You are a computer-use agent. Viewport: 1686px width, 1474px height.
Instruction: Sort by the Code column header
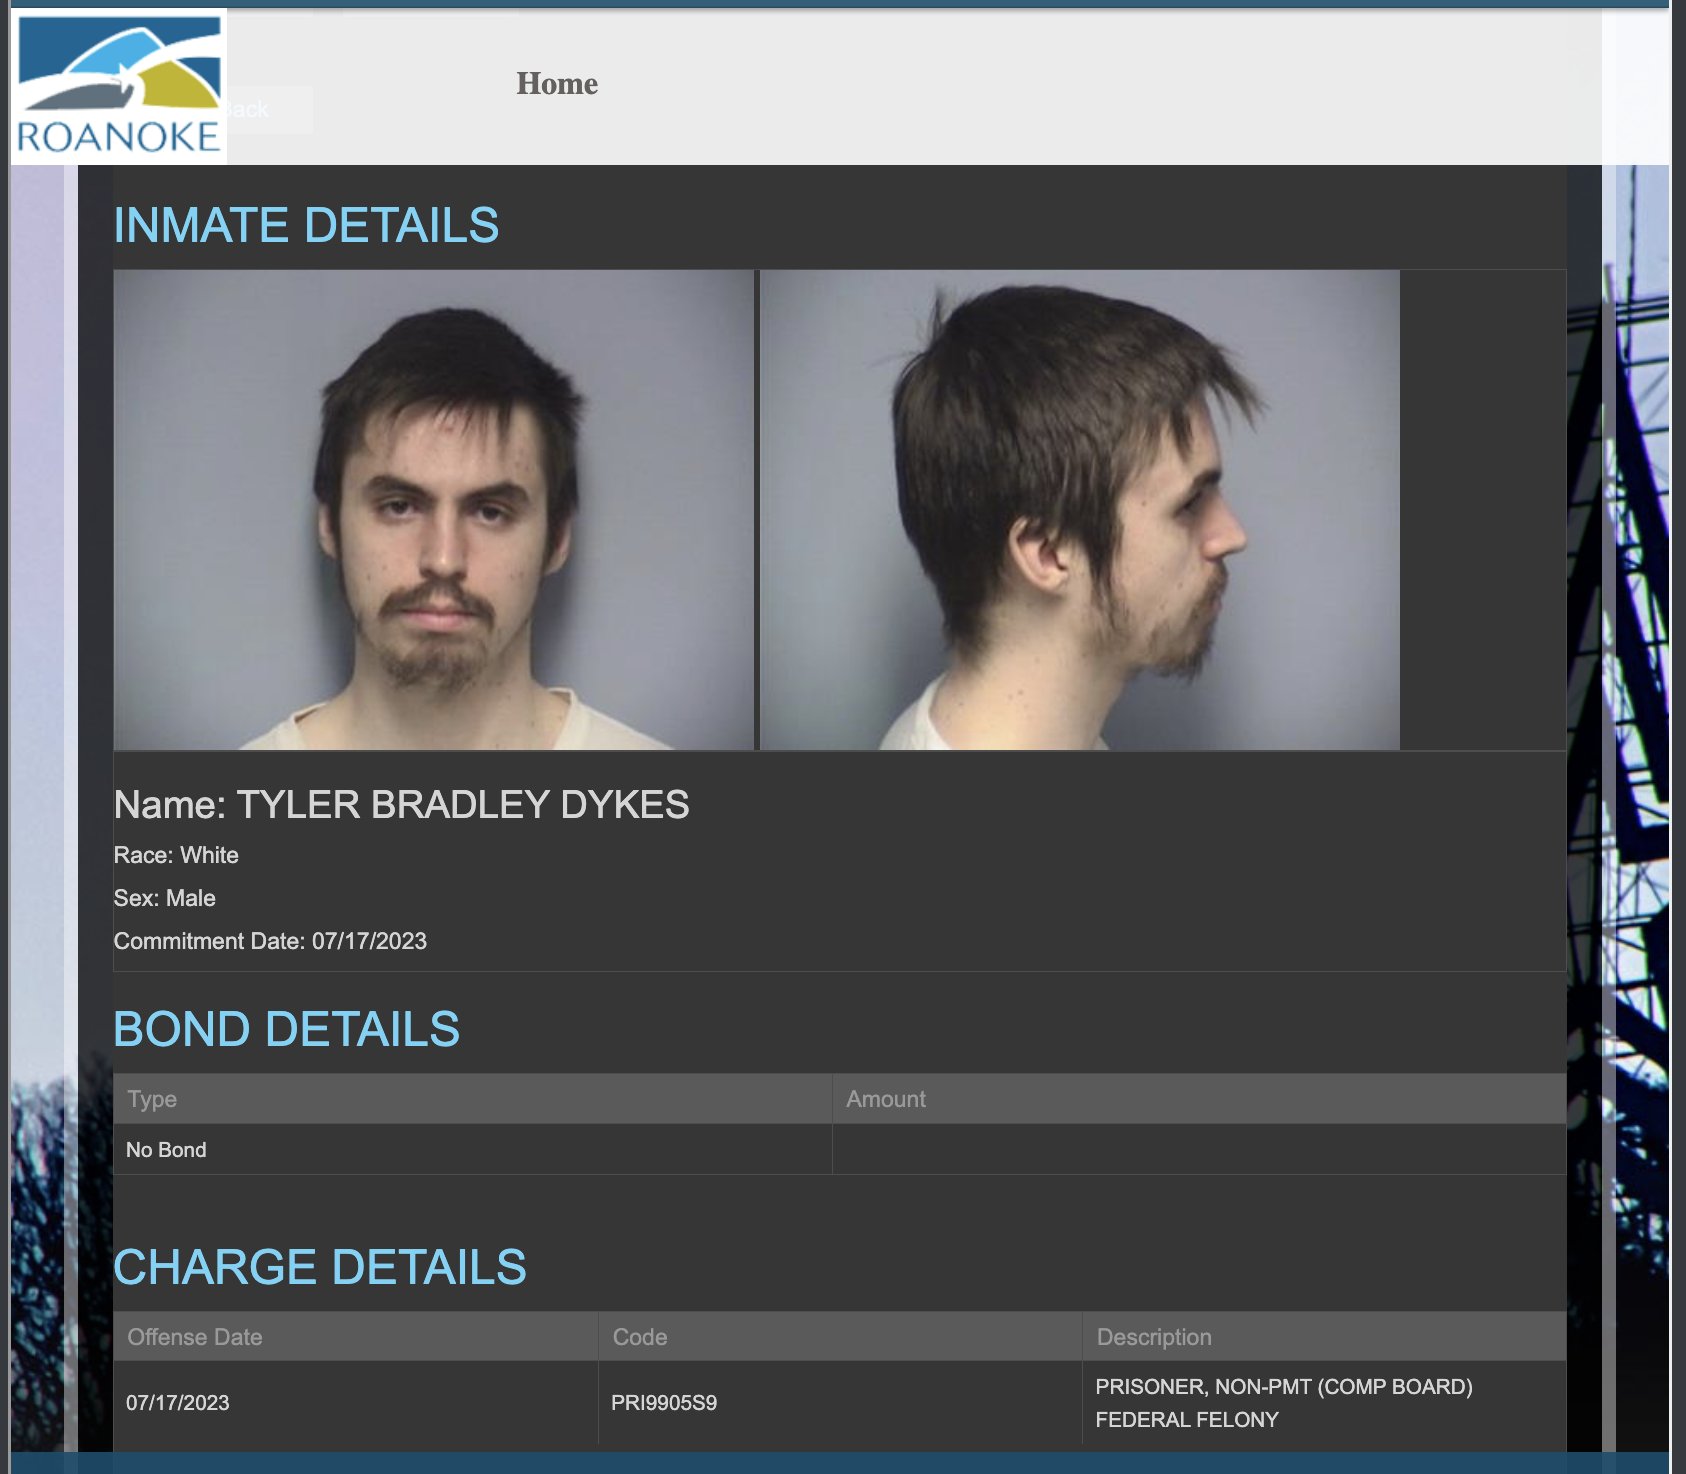[640, 1337]
